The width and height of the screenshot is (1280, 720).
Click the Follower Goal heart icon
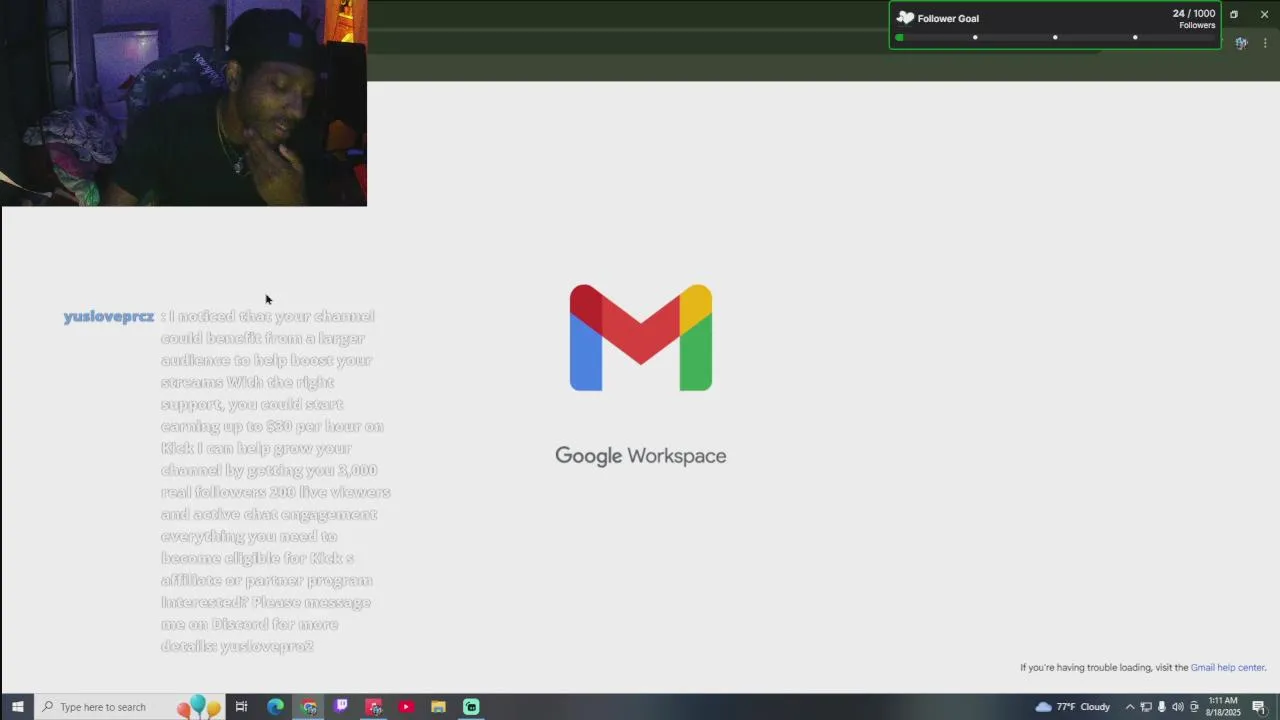coord(905,18)
